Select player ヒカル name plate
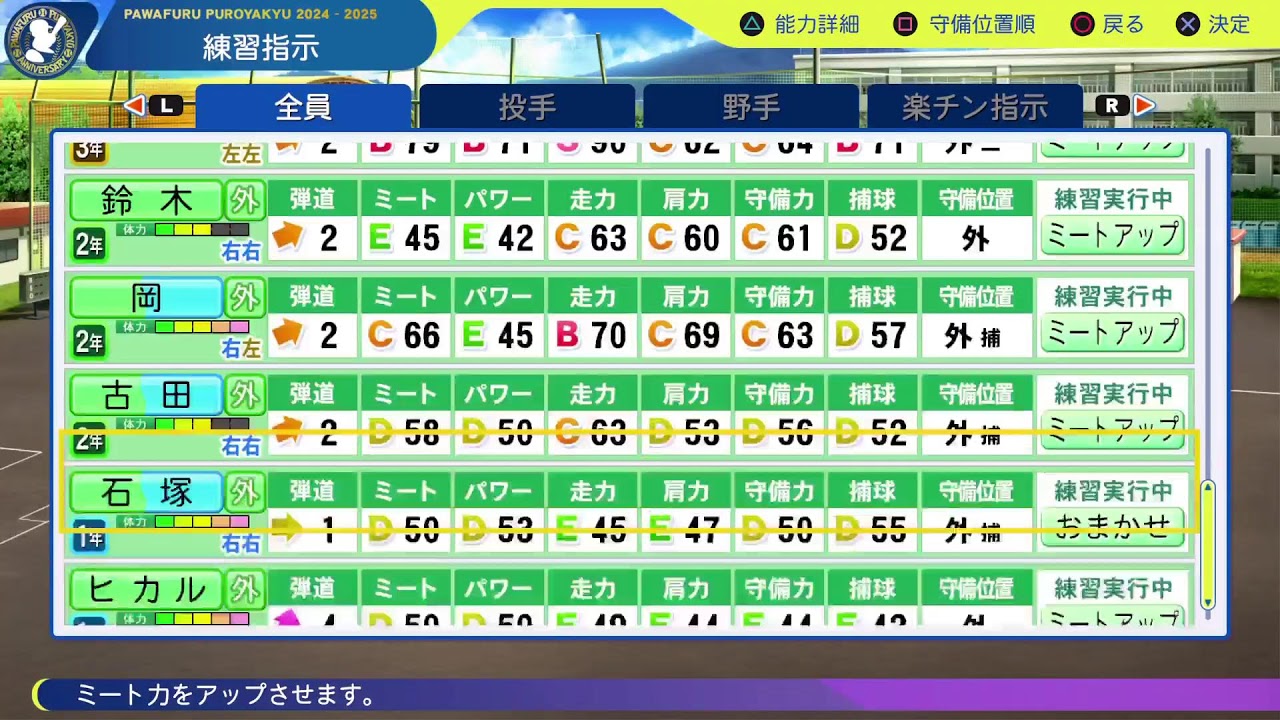Screen dimensions: 1280x720 coord(146,589)
